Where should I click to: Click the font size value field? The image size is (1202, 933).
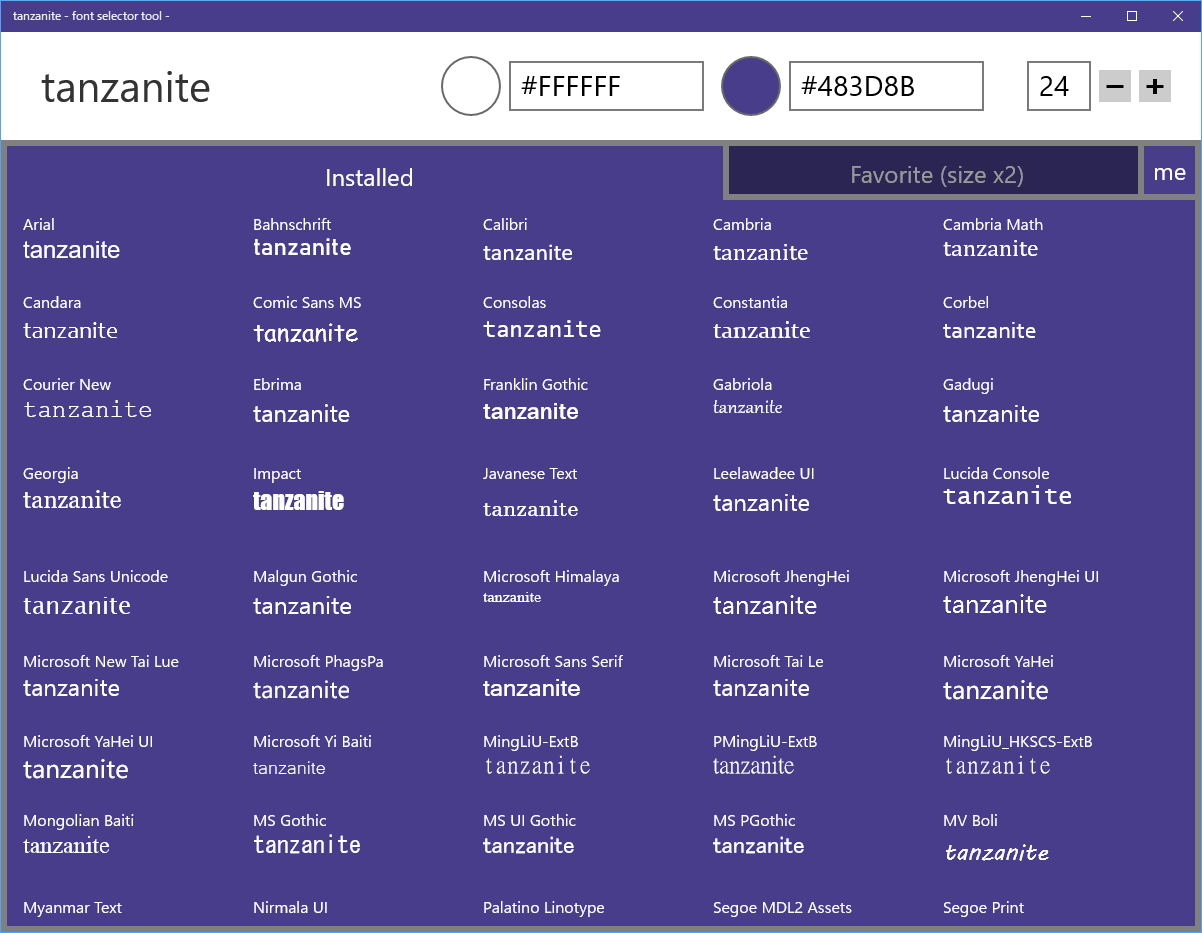point(1058,86)
